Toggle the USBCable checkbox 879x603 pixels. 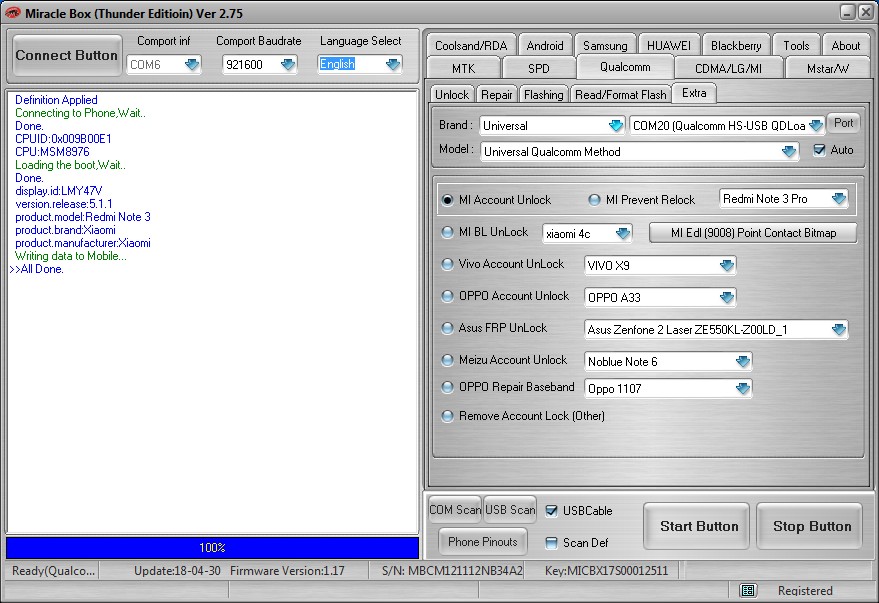pos(551,511)
